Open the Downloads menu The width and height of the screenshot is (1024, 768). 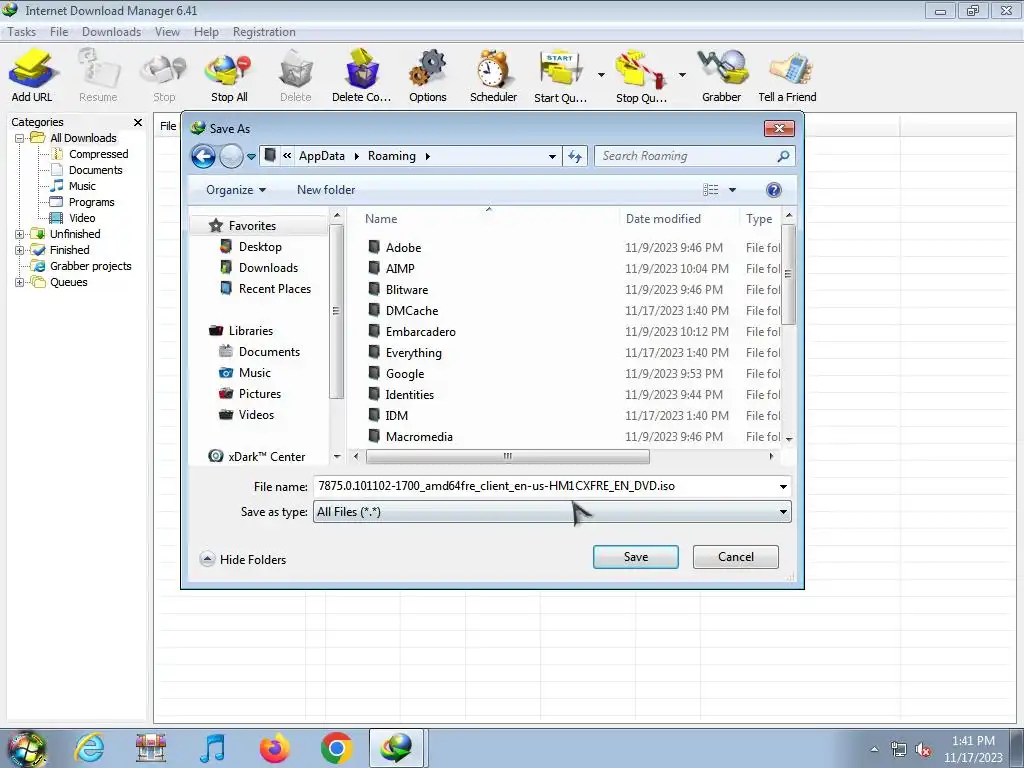[111, 32]
